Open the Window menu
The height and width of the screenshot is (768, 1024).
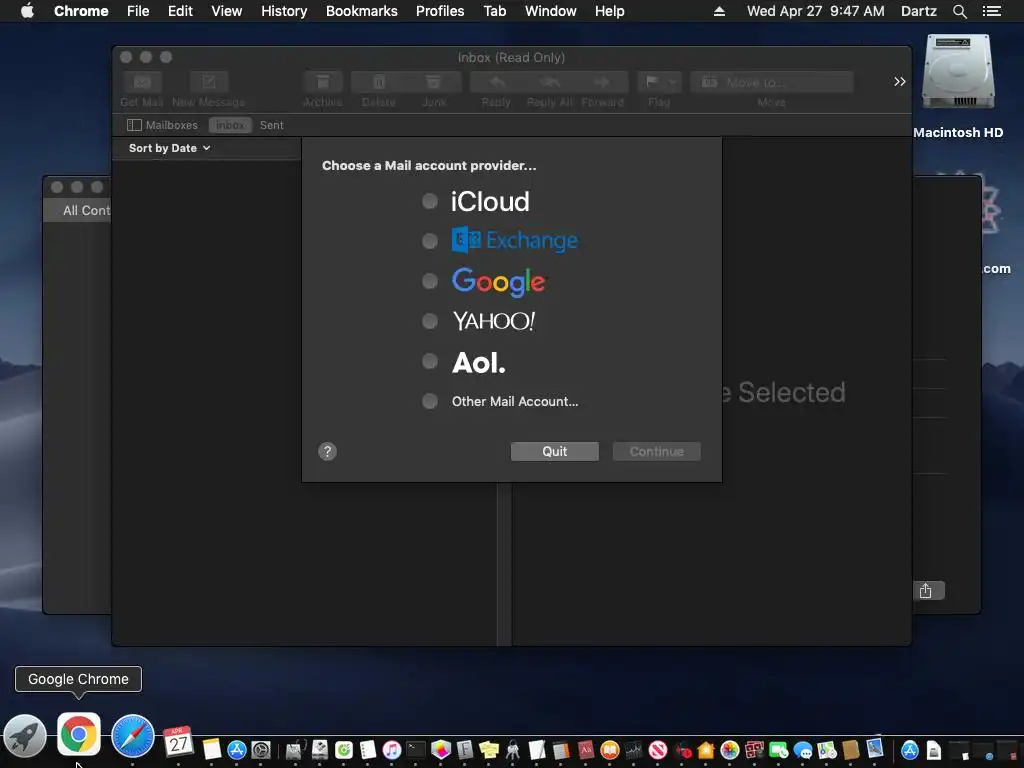pos(551,11)
